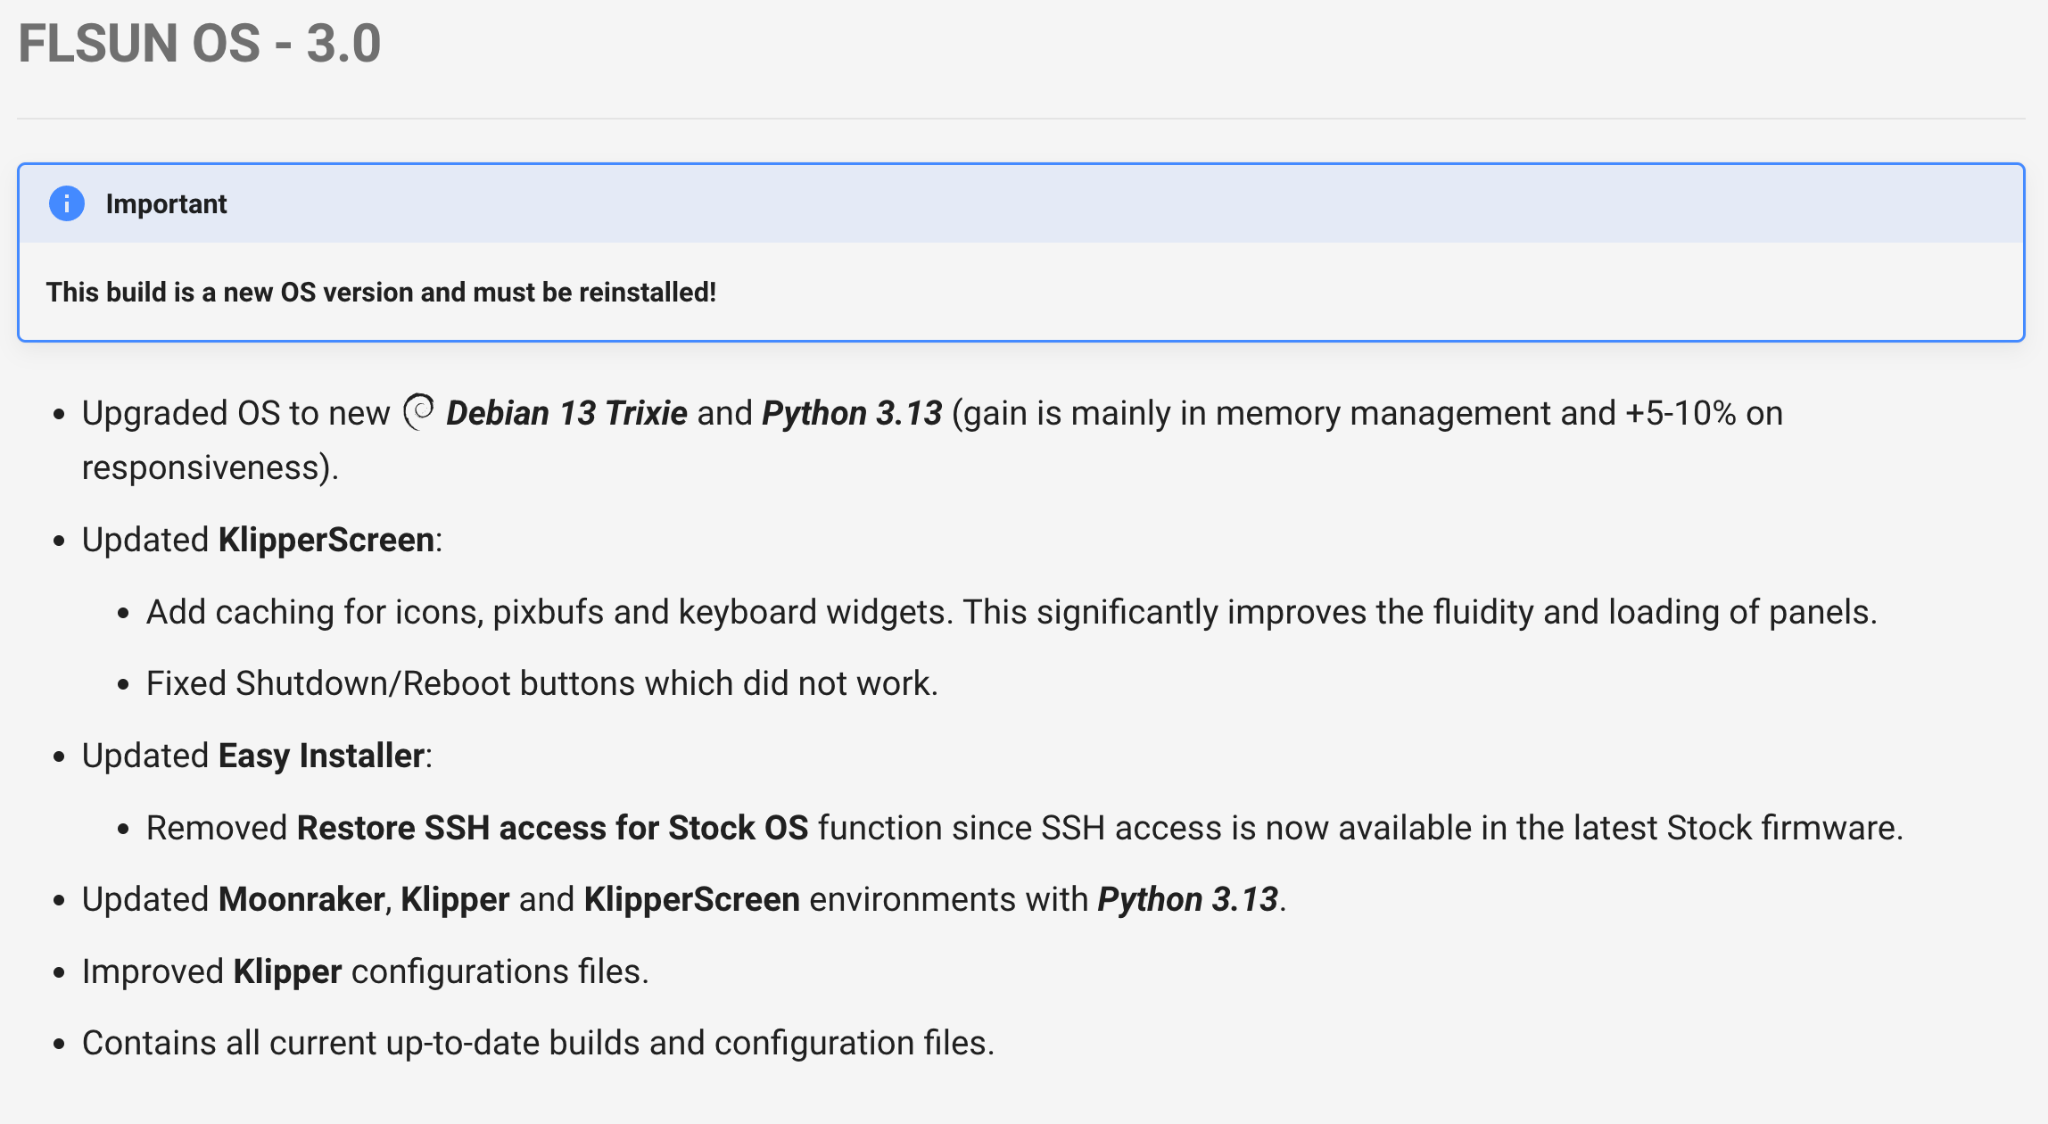Click the Debian swirl logo icon
This screenshot has height=1124, width=2048.
pos(419,411)
